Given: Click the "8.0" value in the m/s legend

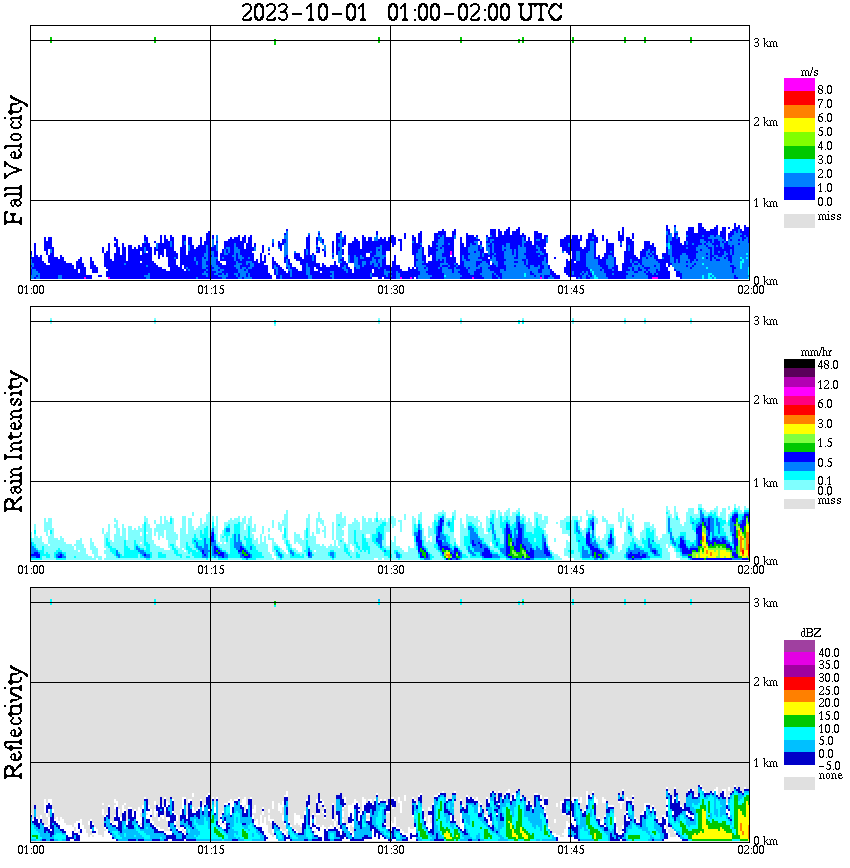Looking at the screenshot, I should pos(825,90).
